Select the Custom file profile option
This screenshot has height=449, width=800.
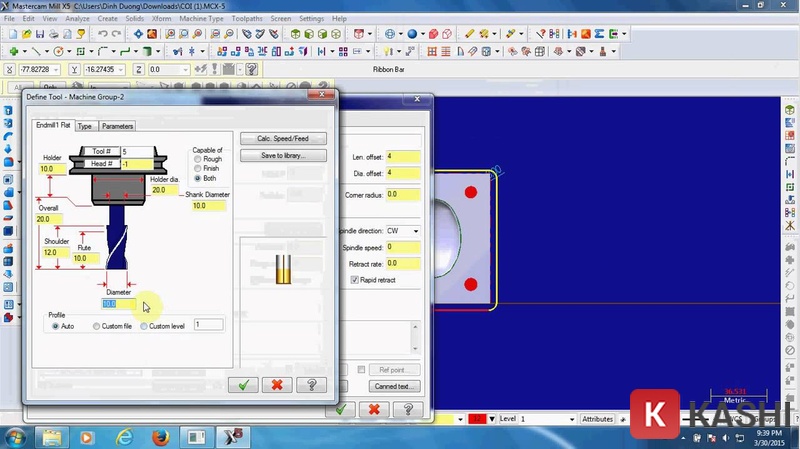tap(96, 326)
